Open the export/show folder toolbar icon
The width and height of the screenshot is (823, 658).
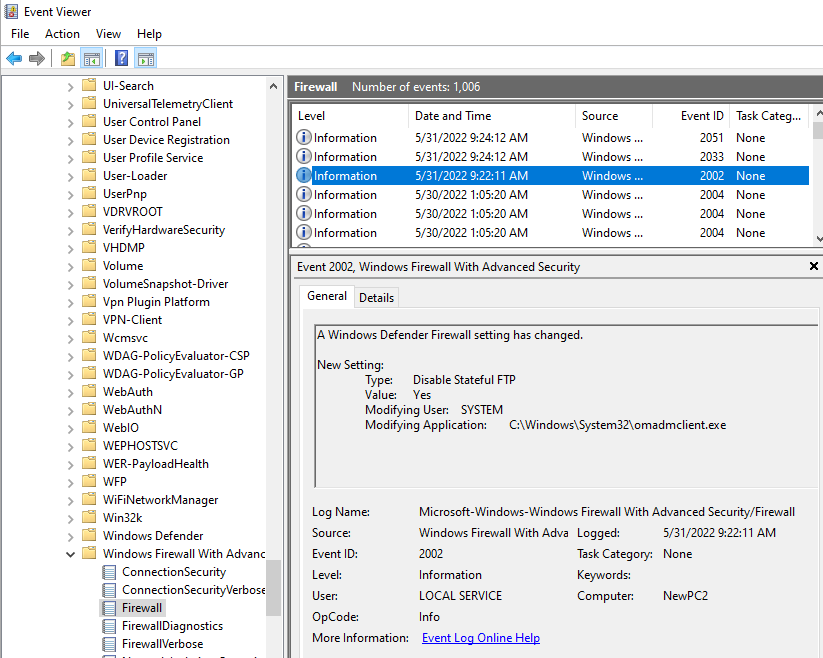pyautogui.click(x=67, y=57)
